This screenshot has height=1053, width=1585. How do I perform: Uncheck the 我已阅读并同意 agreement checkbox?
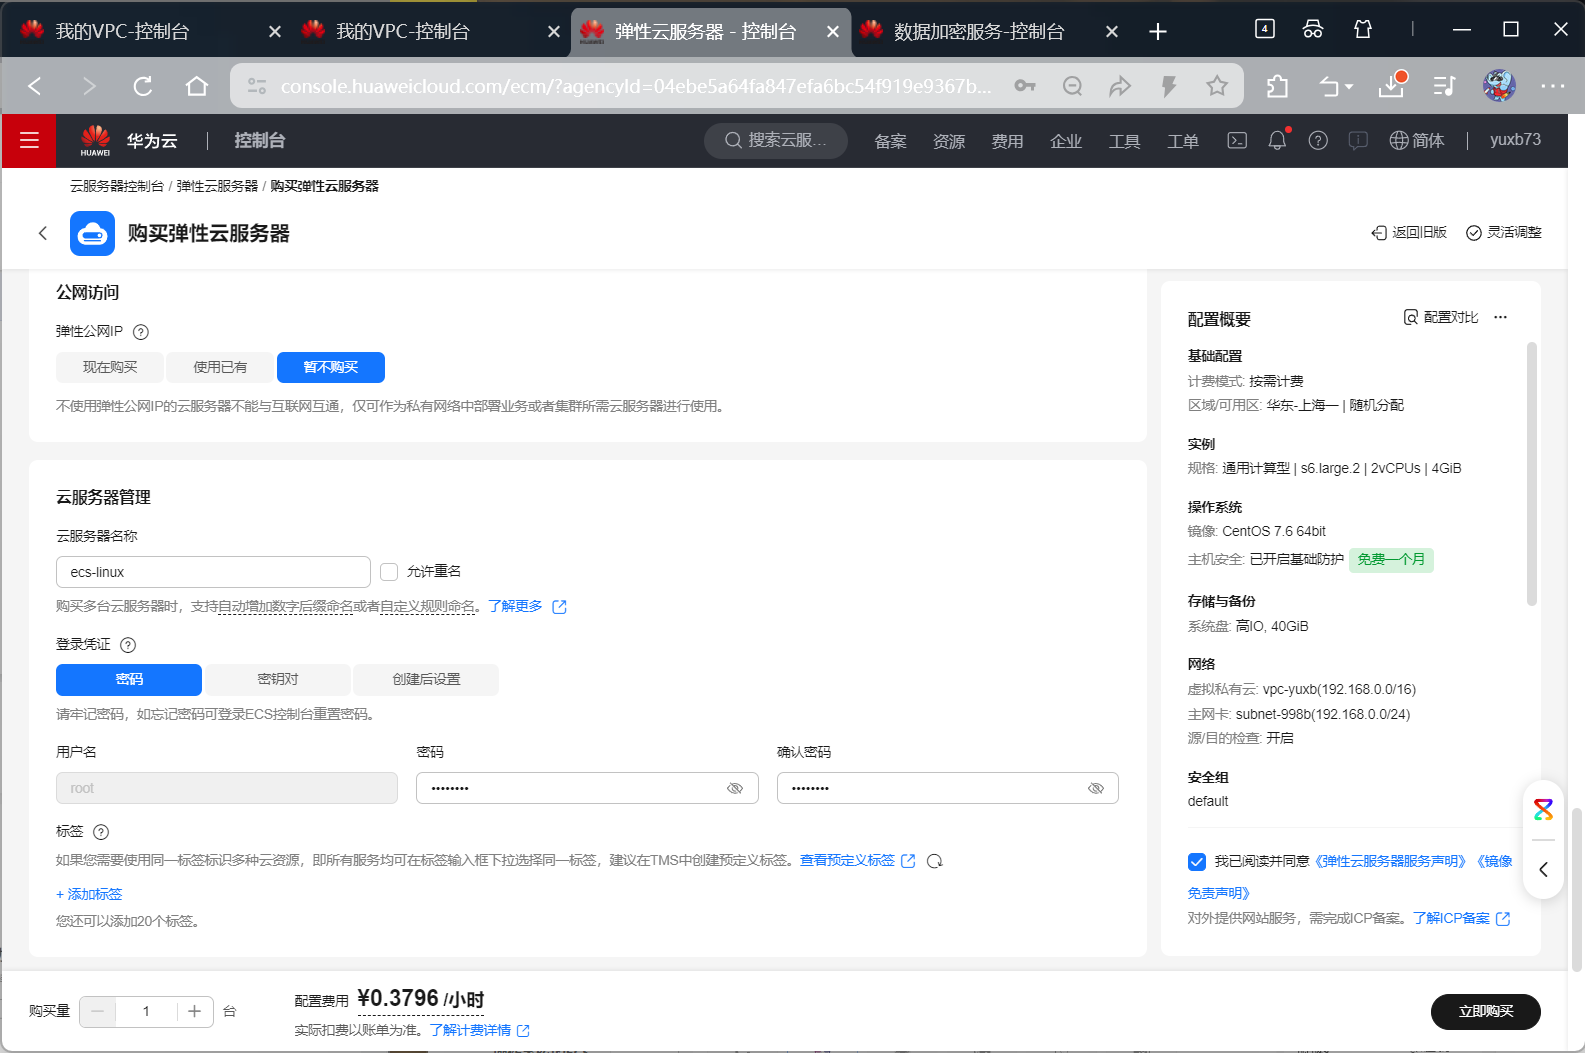[1197, 861]
